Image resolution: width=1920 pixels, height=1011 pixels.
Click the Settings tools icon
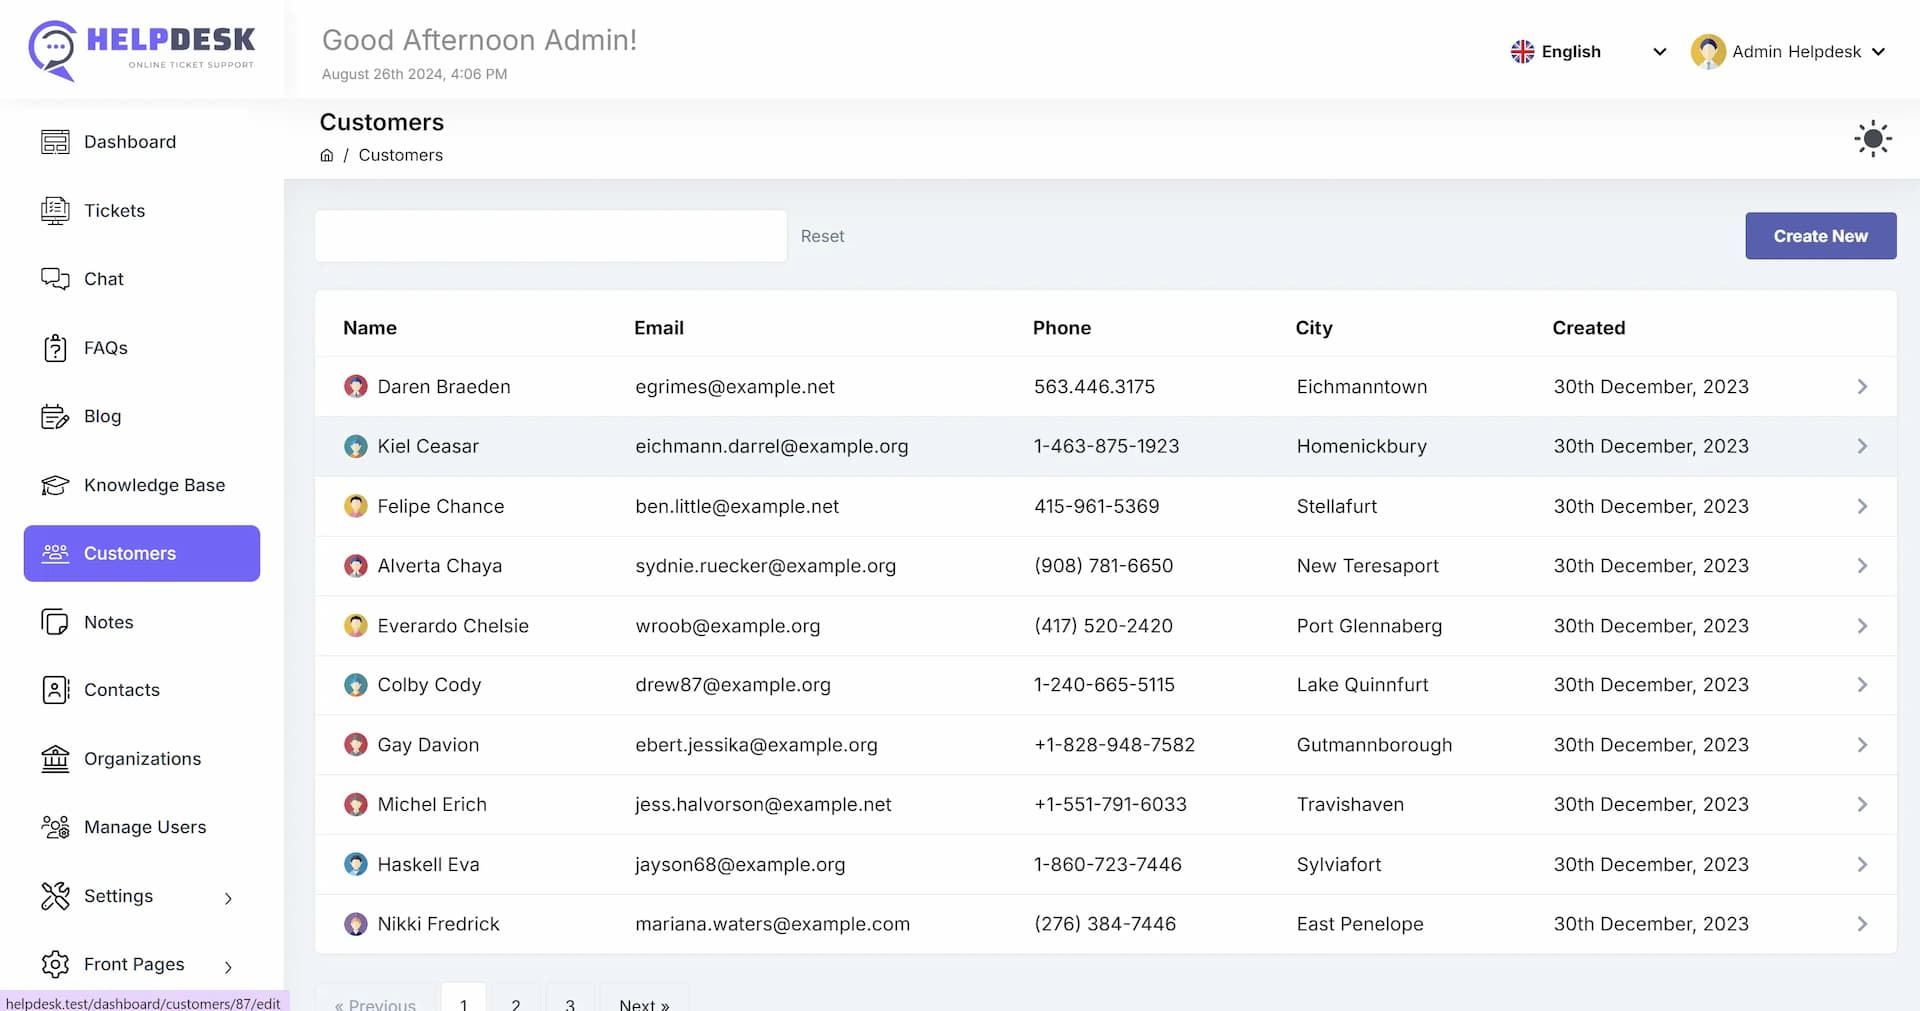pos(55,896)
